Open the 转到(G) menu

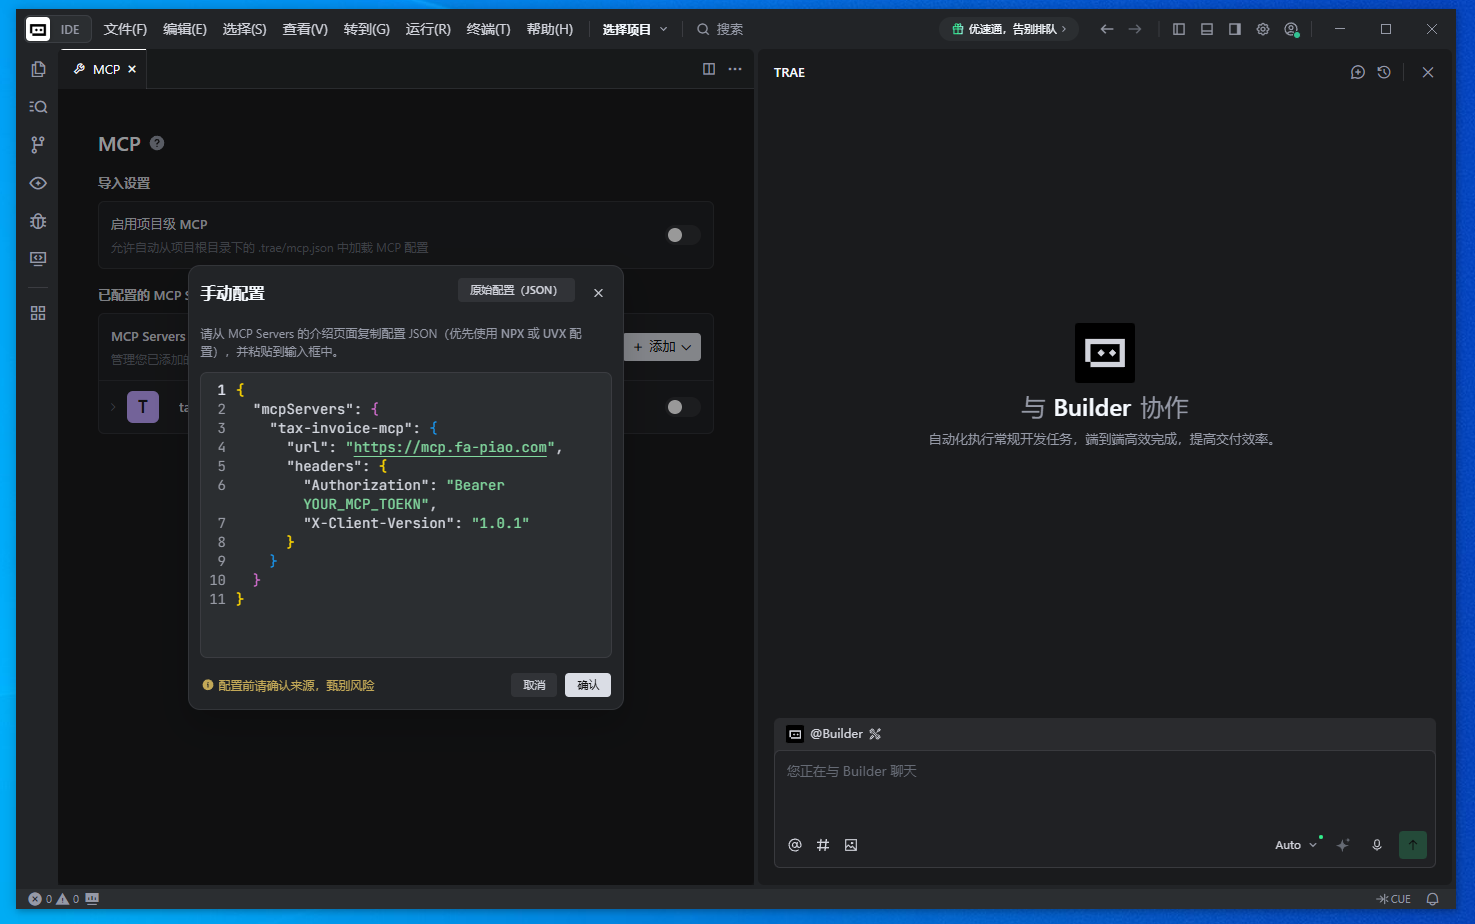[366, 29]
